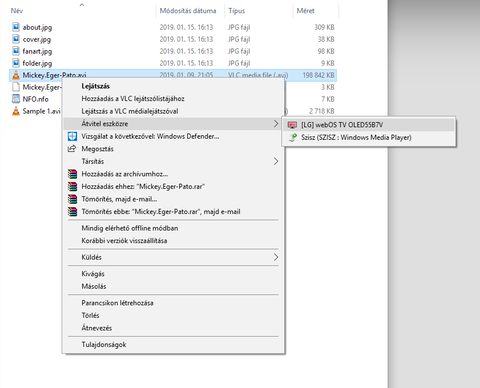Select Hozzáadás az archívumhoz... entry
Viewport: 480px width, 388px height.
coord(173,174)
